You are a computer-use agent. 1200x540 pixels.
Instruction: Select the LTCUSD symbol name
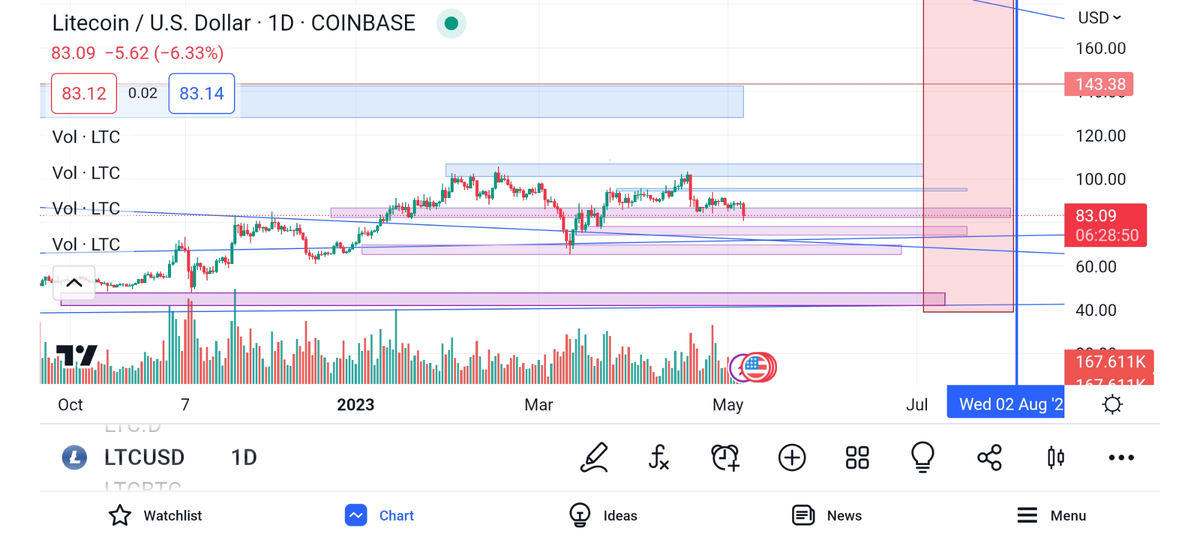(x=144, y=458)
